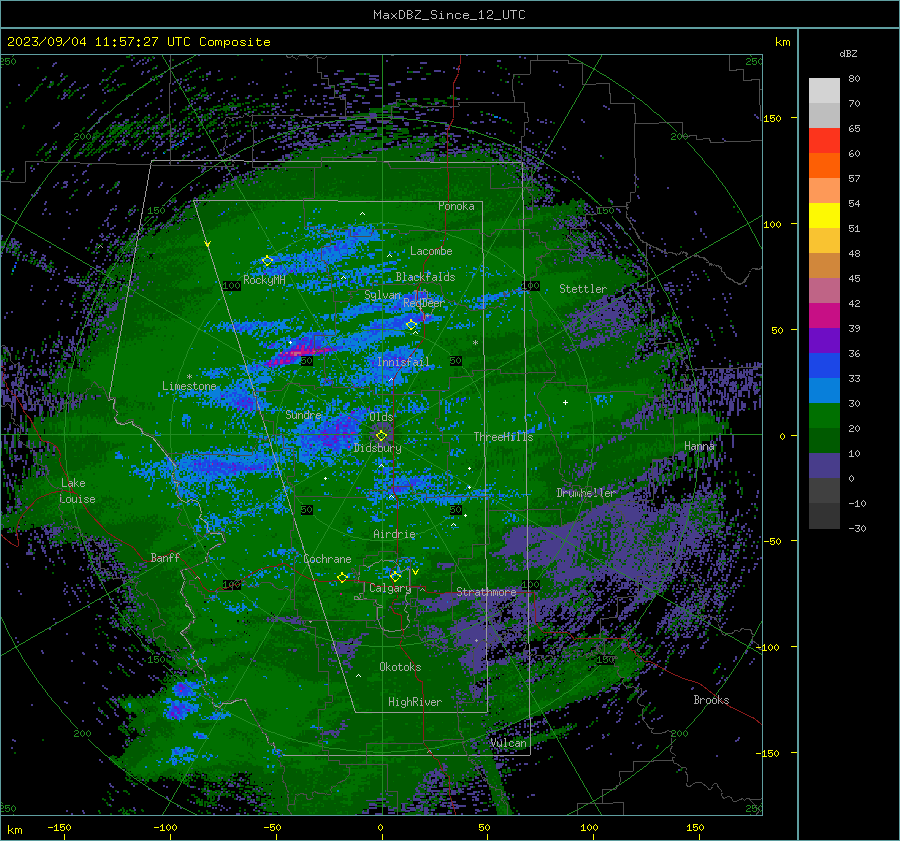This screenshot has width=900, height=841.
Task: Click the lightest gray top swatch in legend
Action: [x=824, y=91]
